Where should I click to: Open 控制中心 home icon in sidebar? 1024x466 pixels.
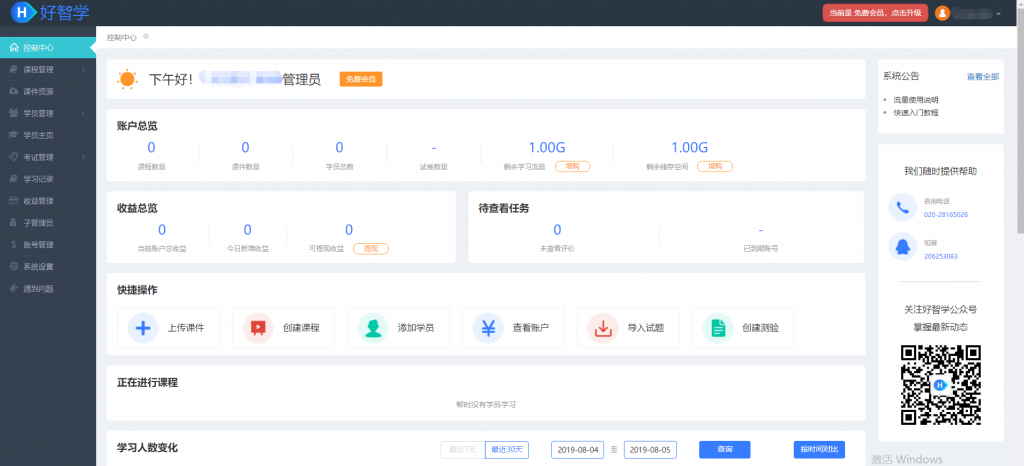14,48
